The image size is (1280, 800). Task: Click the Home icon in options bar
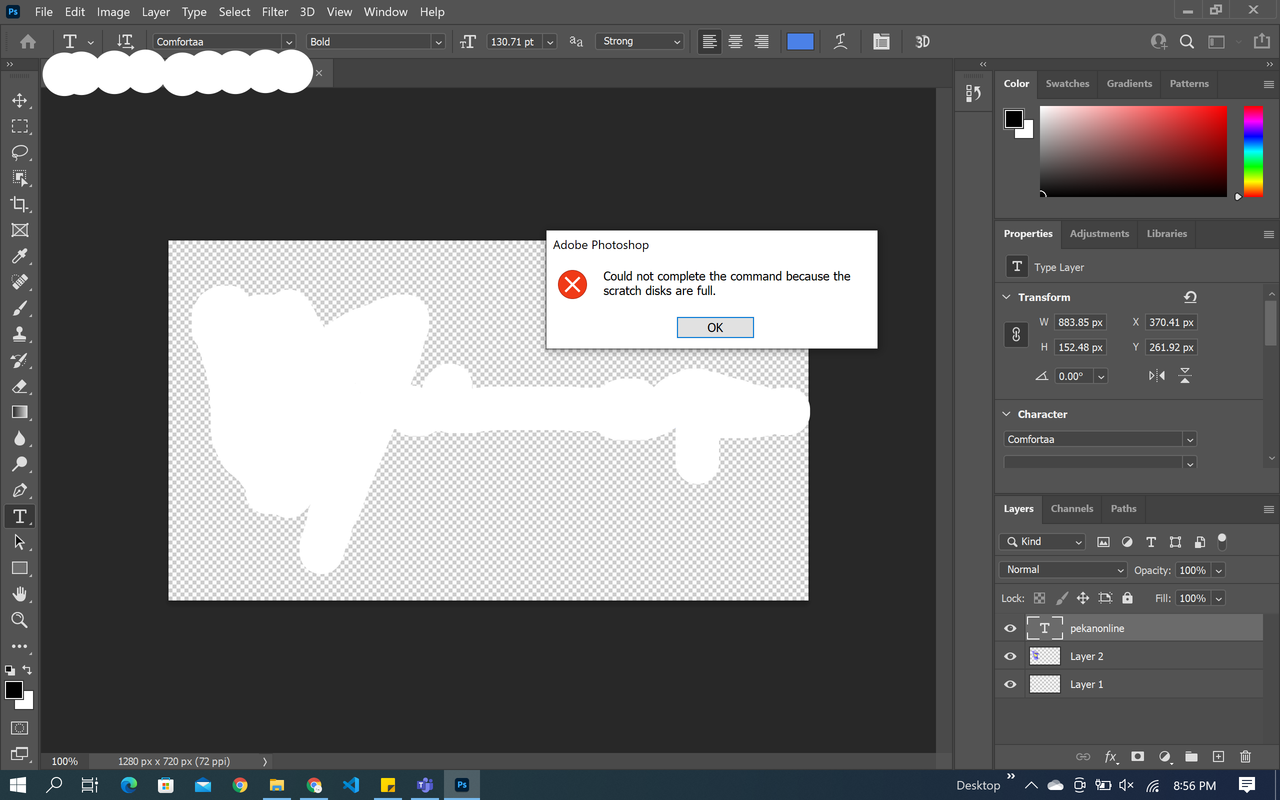point(28,42)
